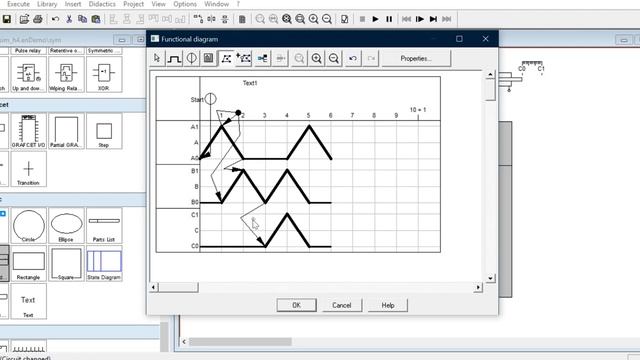Click the open file toolbar icon
The width and height of the screenshot is (640, 360).
[24, 19]
